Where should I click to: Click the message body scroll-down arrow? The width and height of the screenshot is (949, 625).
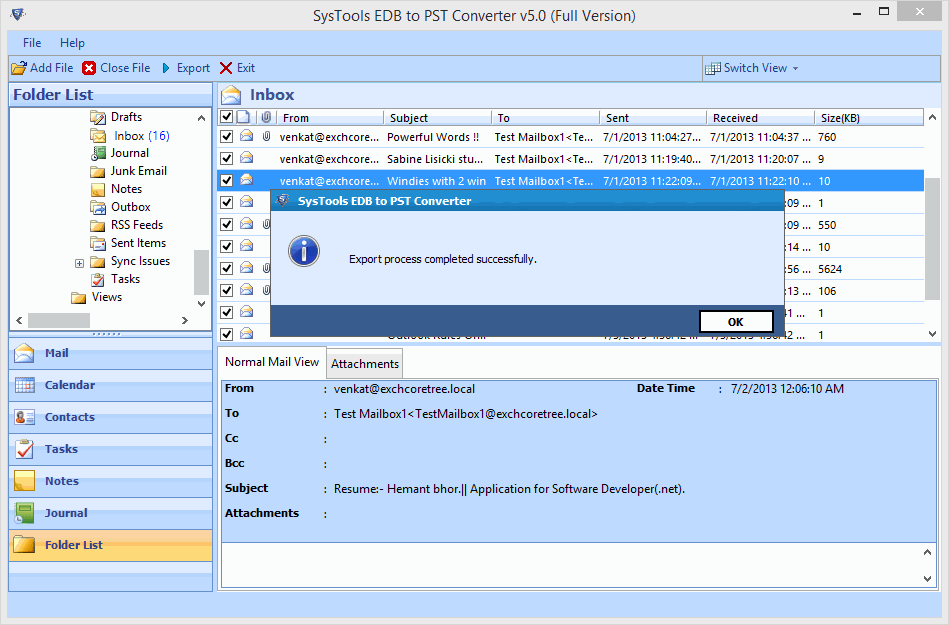927,578
